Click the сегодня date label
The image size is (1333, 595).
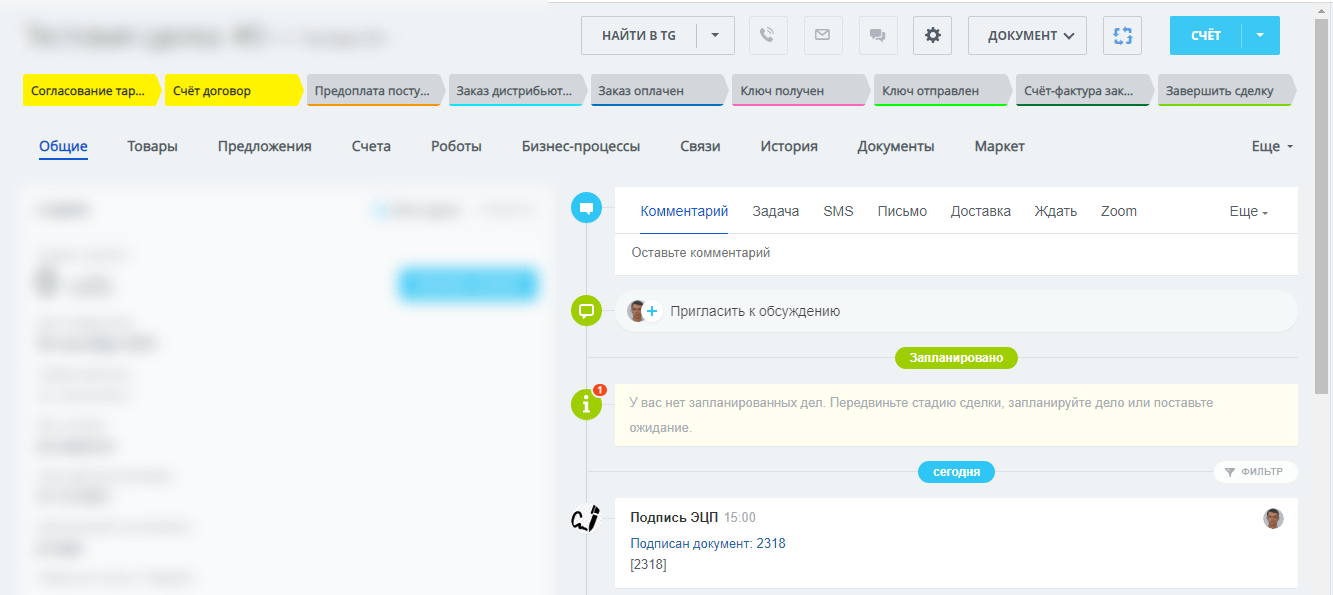(956, 472)
